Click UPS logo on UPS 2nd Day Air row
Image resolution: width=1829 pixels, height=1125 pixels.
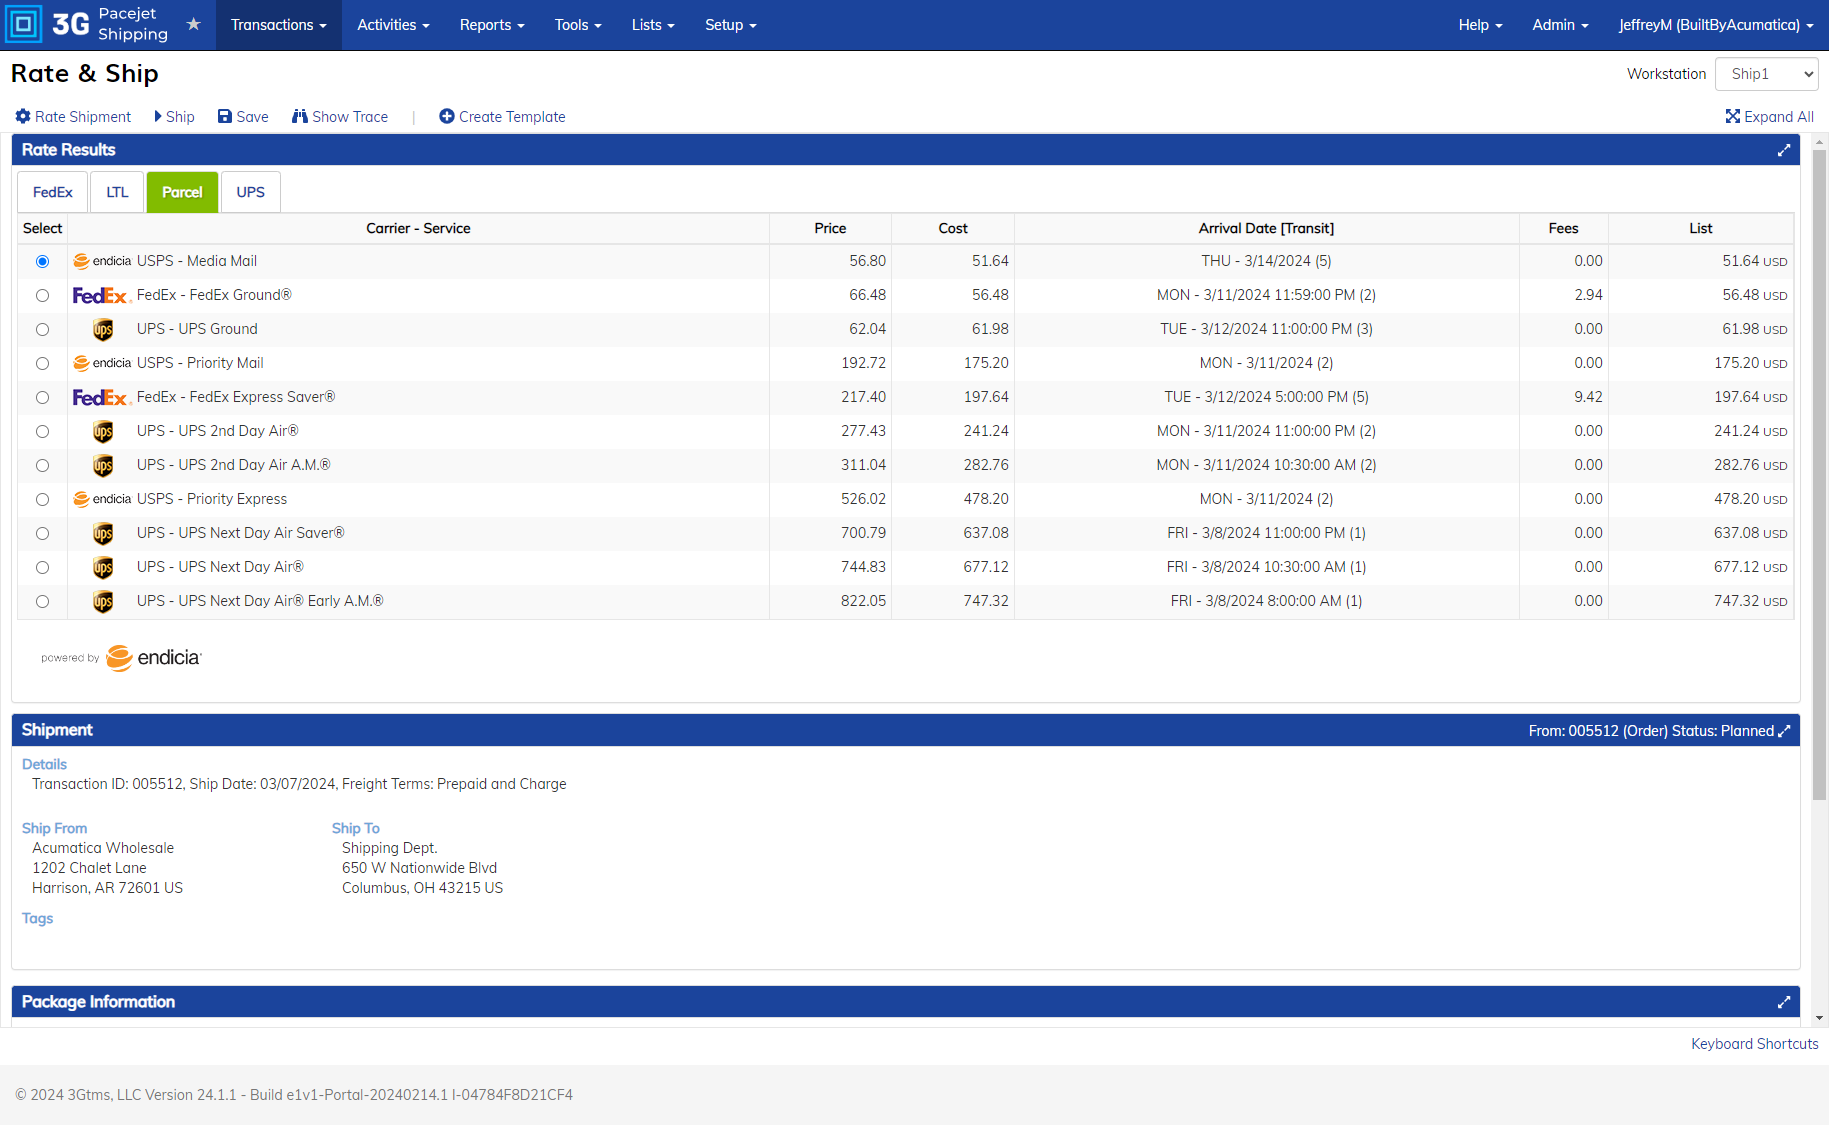[x=103, y=432]
